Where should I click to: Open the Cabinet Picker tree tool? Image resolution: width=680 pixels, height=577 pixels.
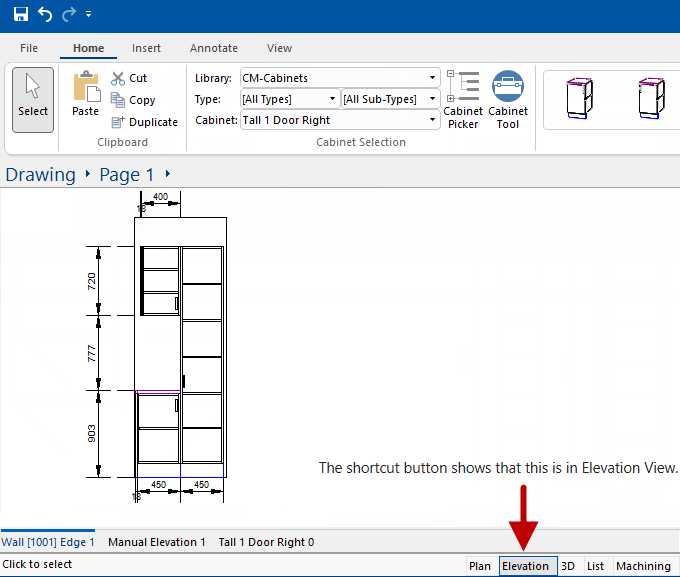[463, 100]
